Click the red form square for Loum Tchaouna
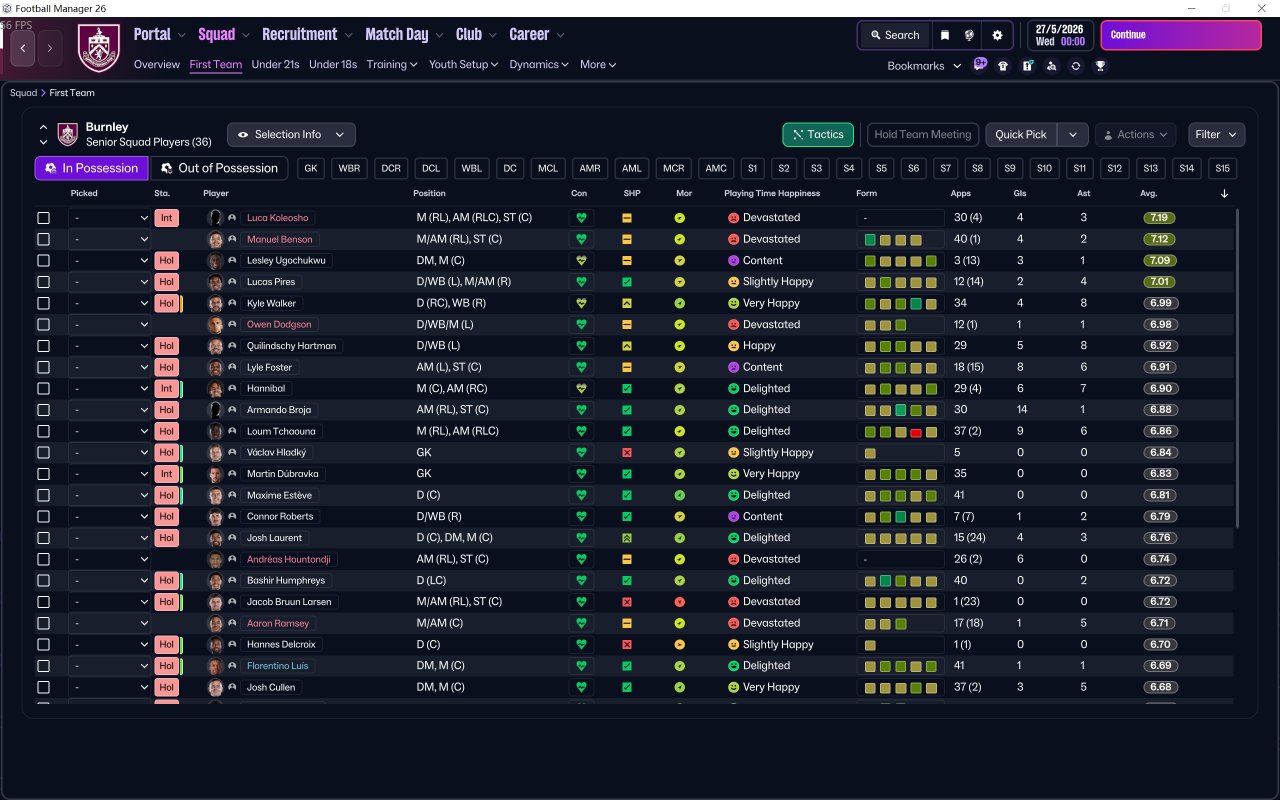 coord(915,432)
